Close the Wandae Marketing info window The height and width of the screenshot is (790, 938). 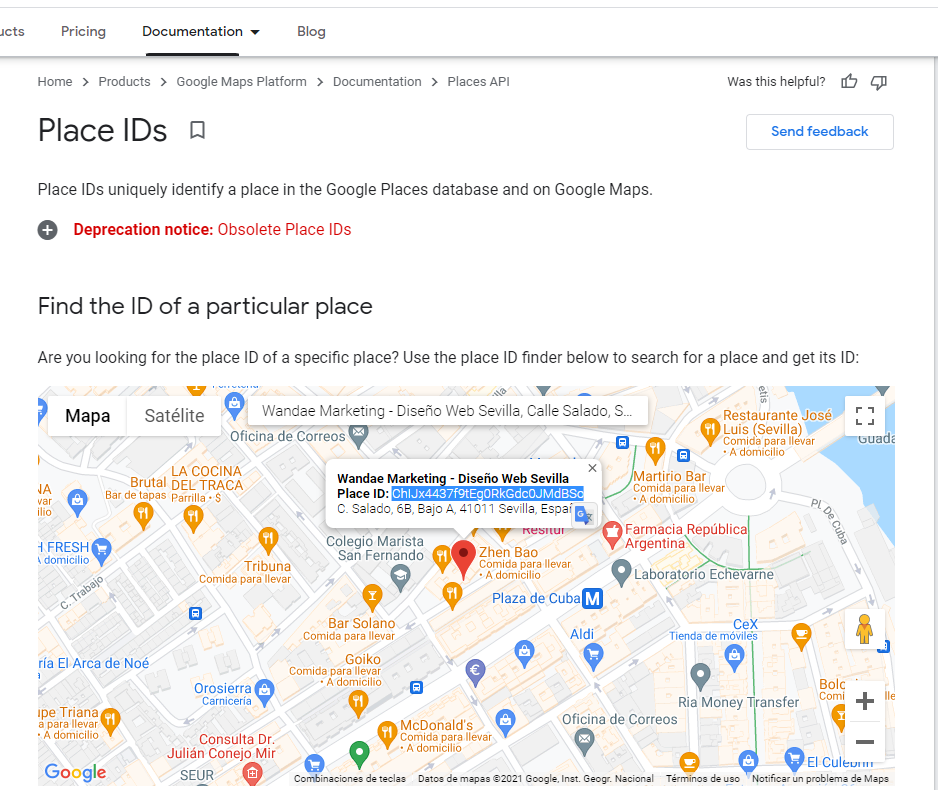[x=592, y=468]
